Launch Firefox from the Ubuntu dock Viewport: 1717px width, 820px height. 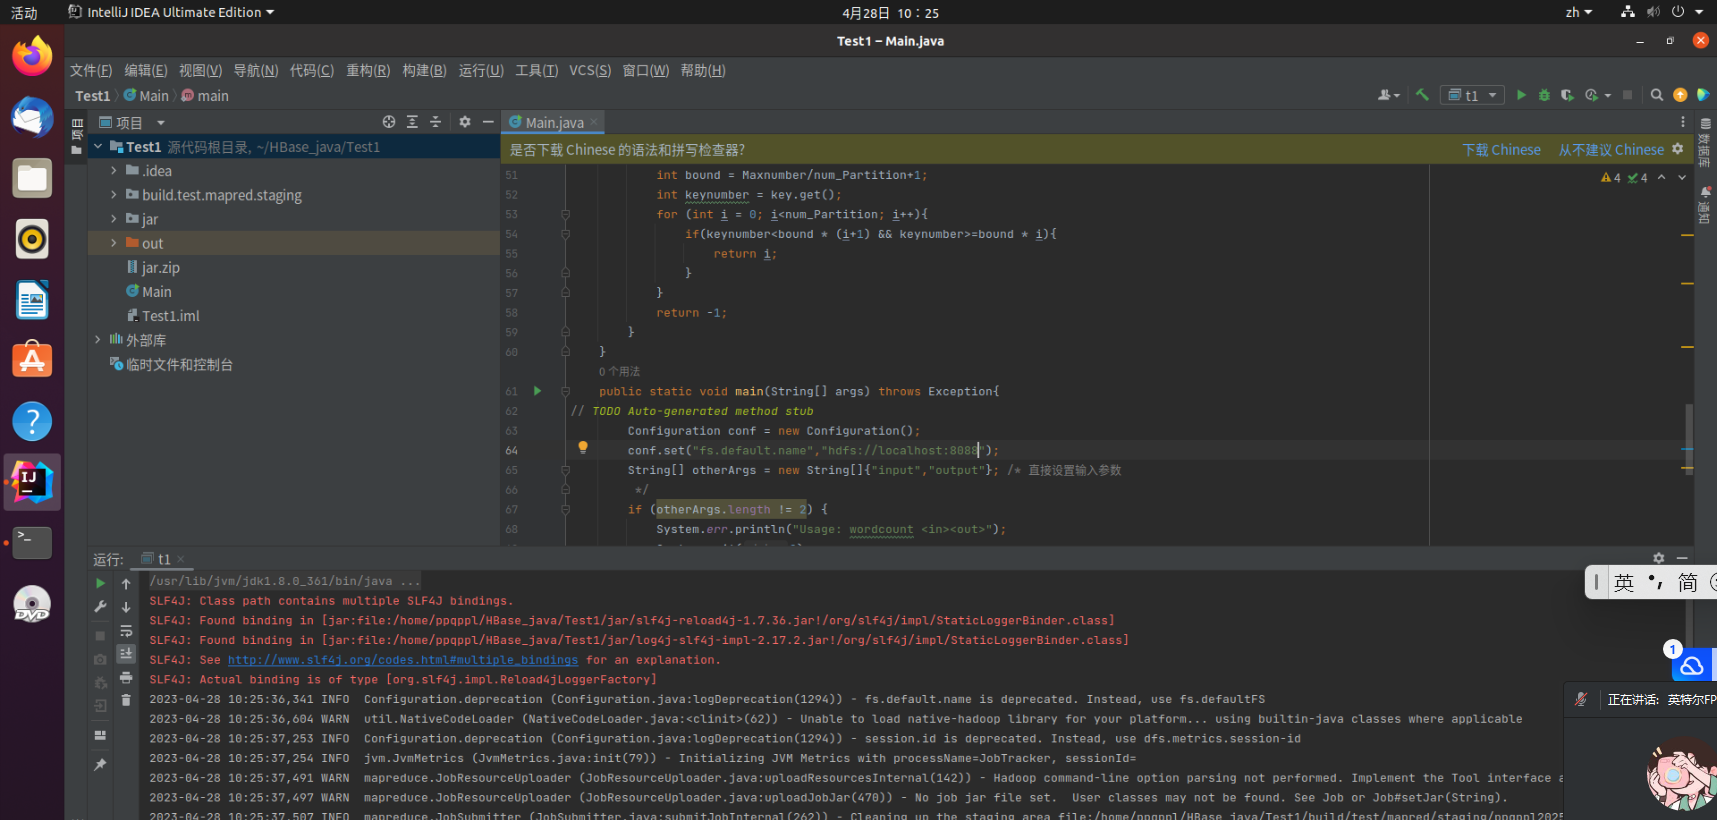[32, 55]
